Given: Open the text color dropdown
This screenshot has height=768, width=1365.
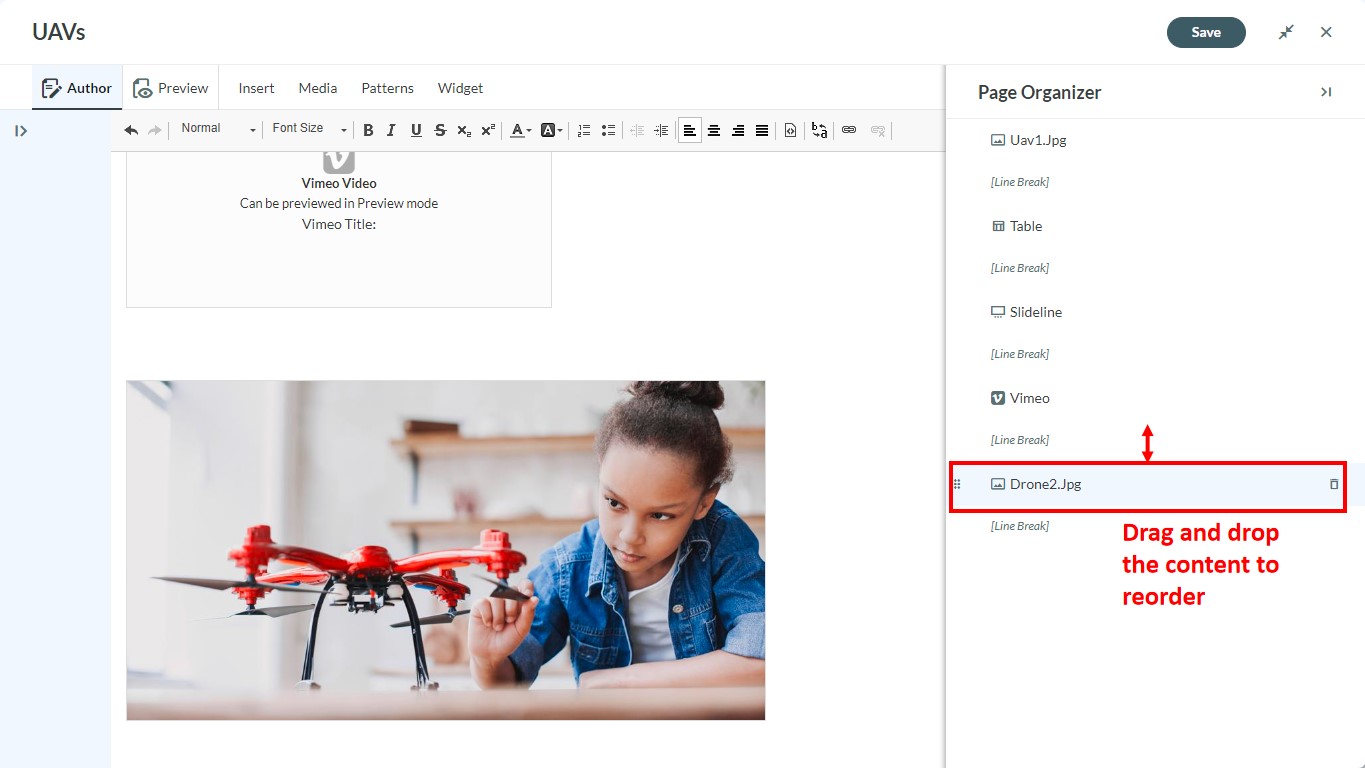Looking at the screenshot, I should click(x=520, y=130).
